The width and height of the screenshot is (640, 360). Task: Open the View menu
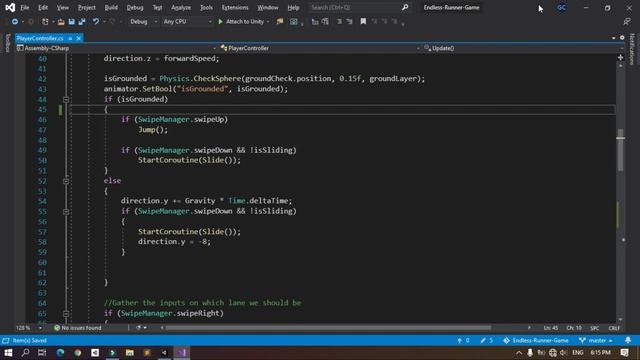(x=62, y=7)
